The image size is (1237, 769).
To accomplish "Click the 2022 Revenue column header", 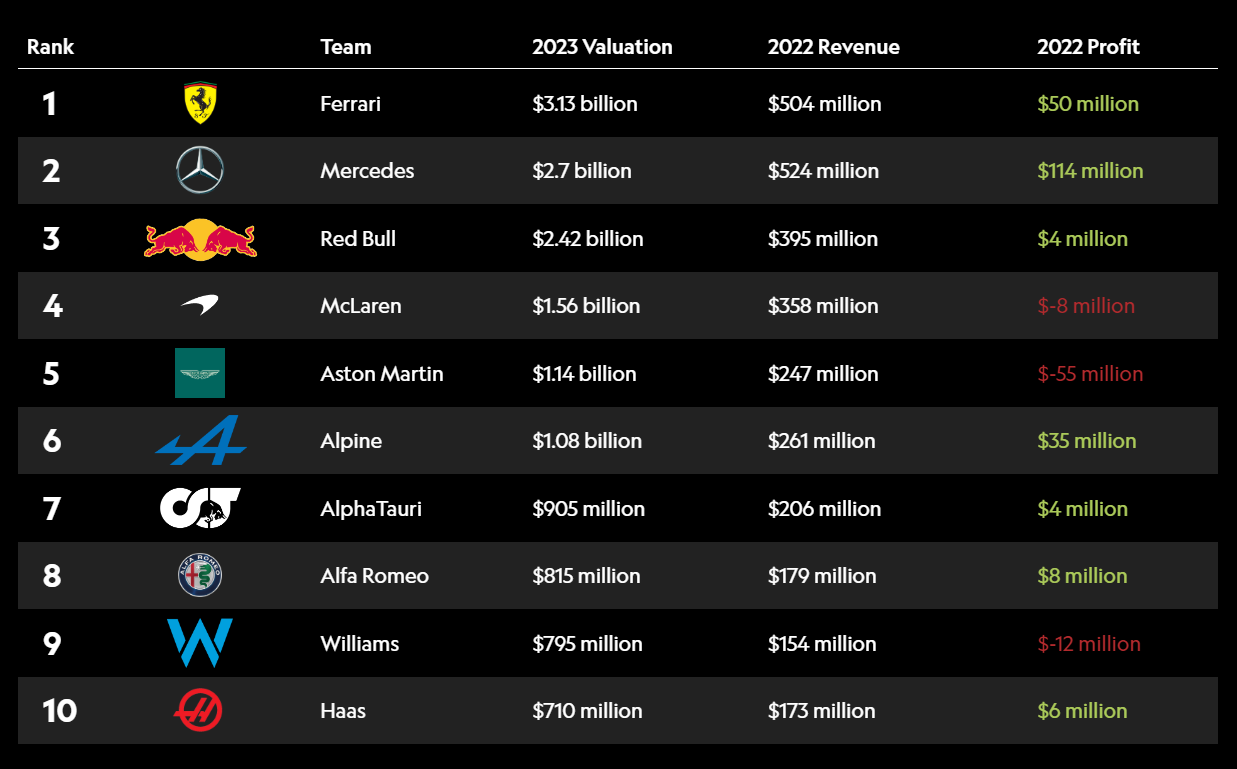I will click(833, 47).
